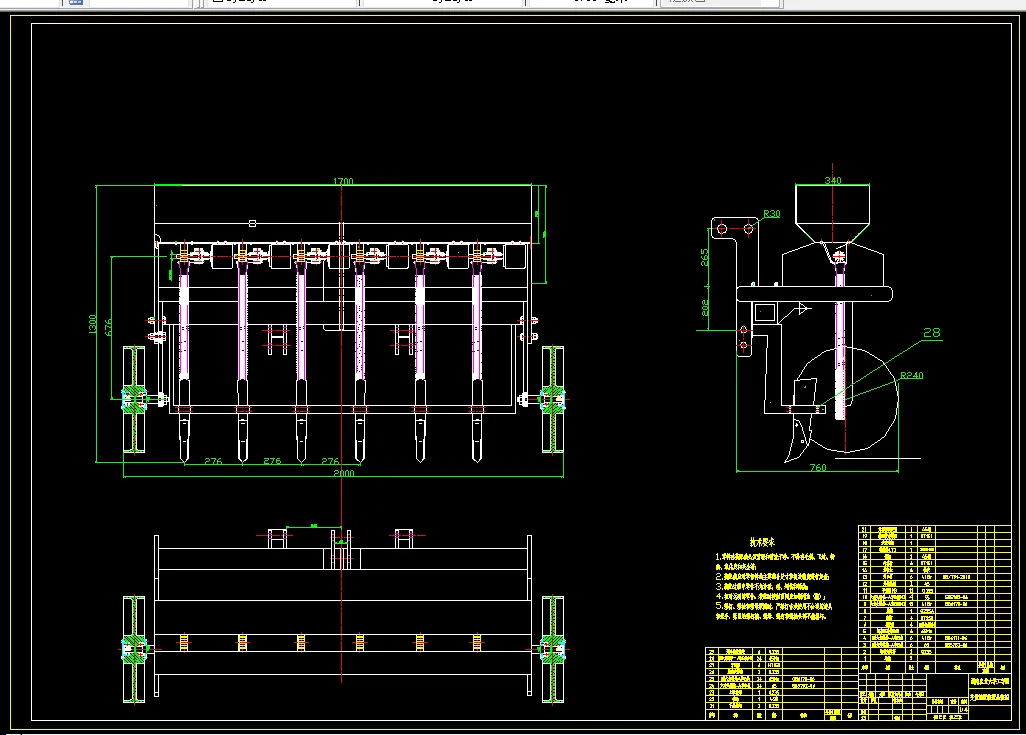This screenshot has height=735, width=1026.
Task: Pick the 676 vertical dimension text
Action: (x=108, y=327)
